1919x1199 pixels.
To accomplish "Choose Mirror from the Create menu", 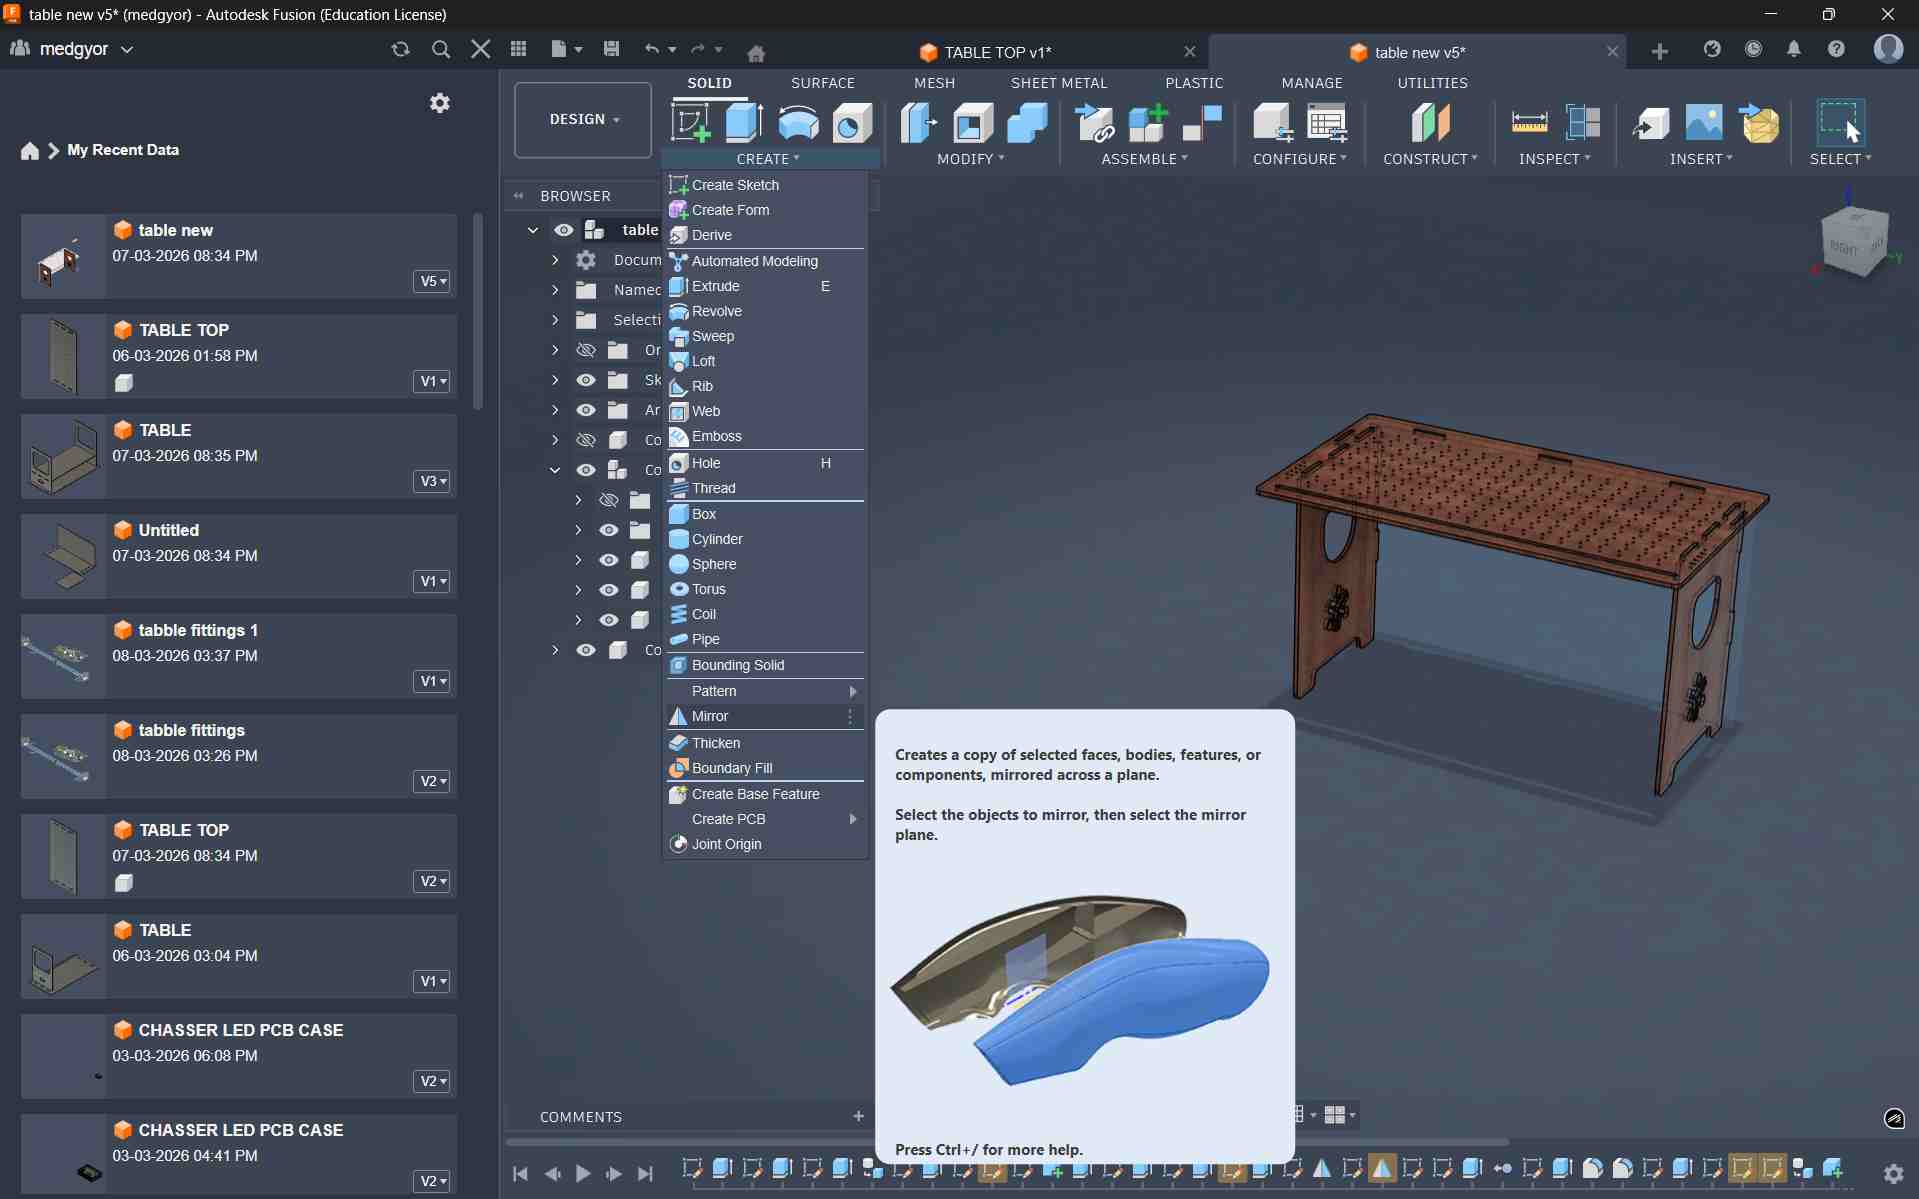I will (710, 716).
